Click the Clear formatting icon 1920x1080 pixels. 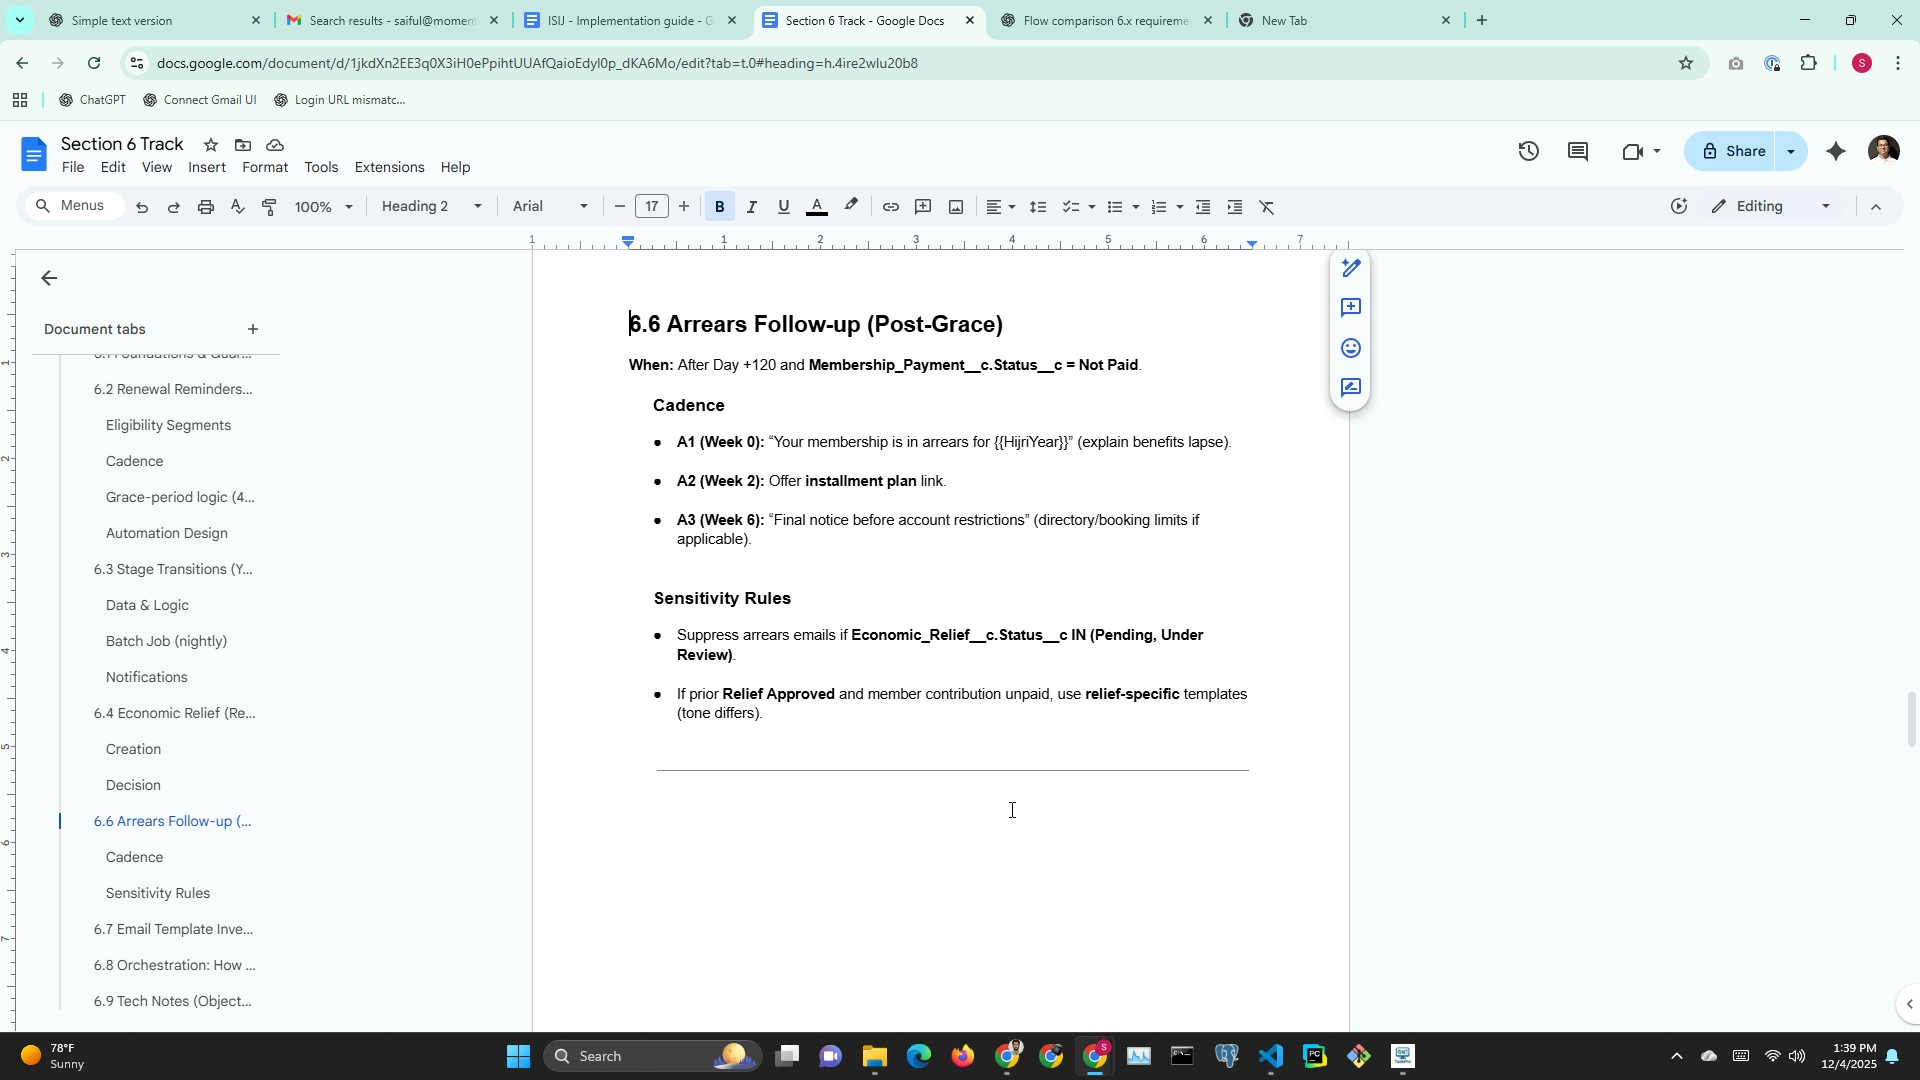[1267, 207]
